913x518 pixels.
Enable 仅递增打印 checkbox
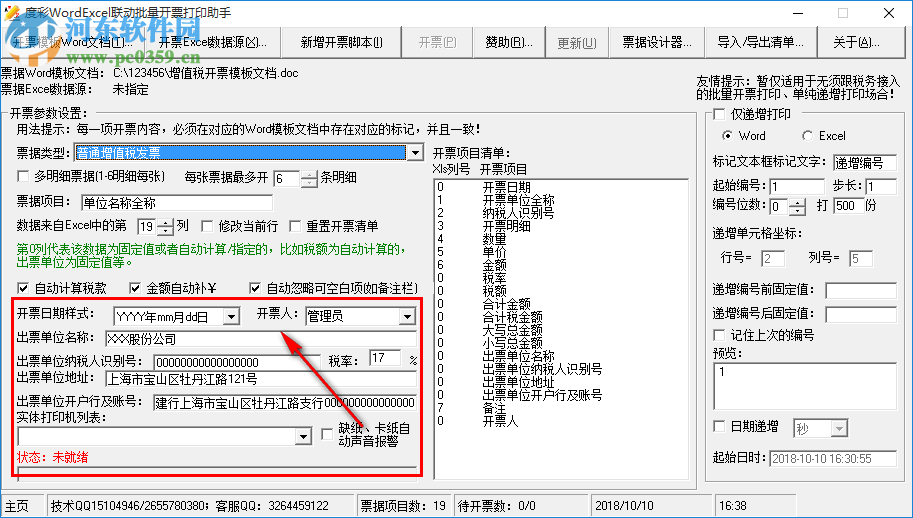pos(719,114)
